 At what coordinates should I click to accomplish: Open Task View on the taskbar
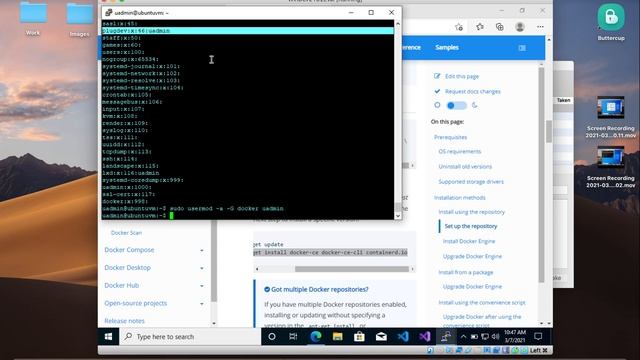293,337
